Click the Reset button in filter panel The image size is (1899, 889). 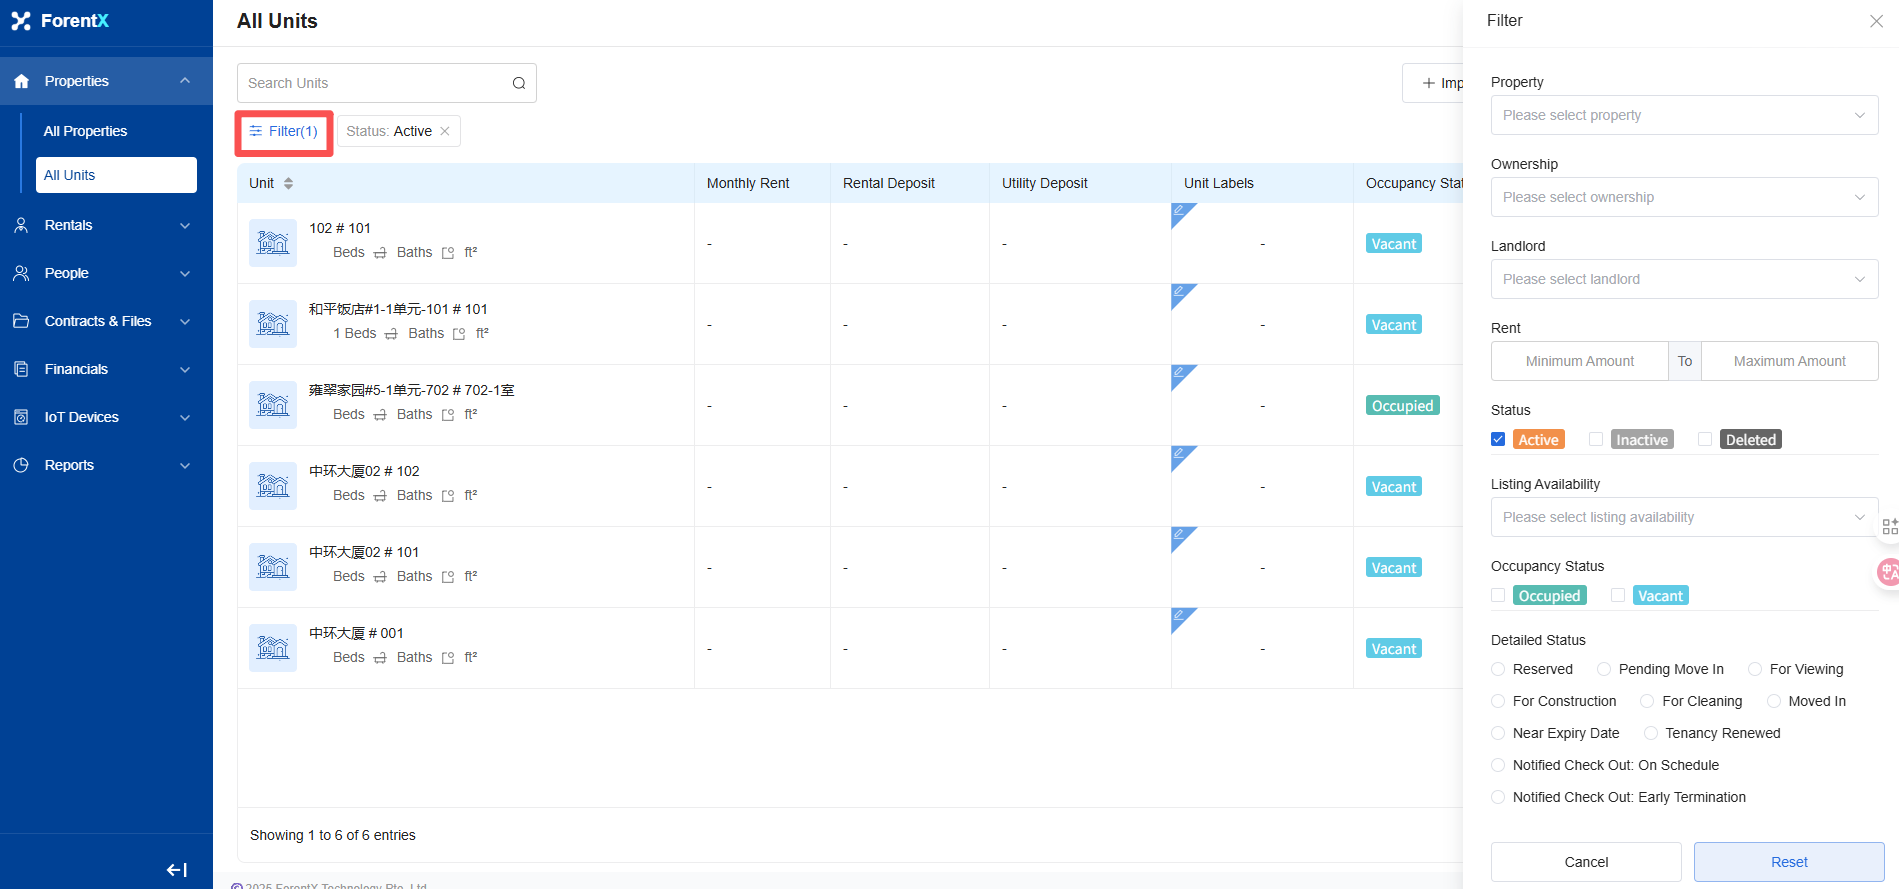[x=1788, y=862]
